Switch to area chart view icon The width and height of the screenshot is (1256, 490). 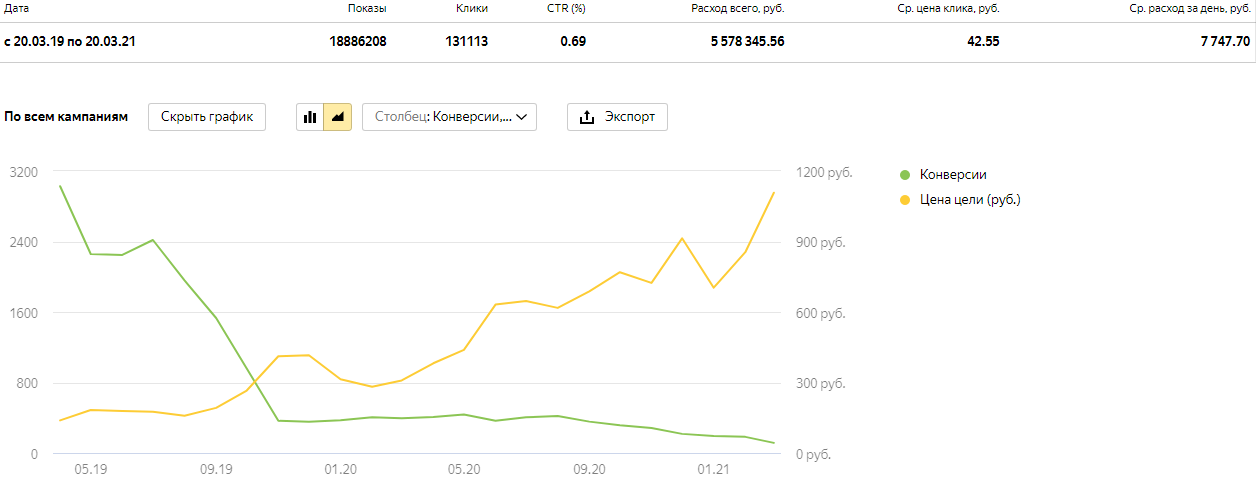coord(338,117)
